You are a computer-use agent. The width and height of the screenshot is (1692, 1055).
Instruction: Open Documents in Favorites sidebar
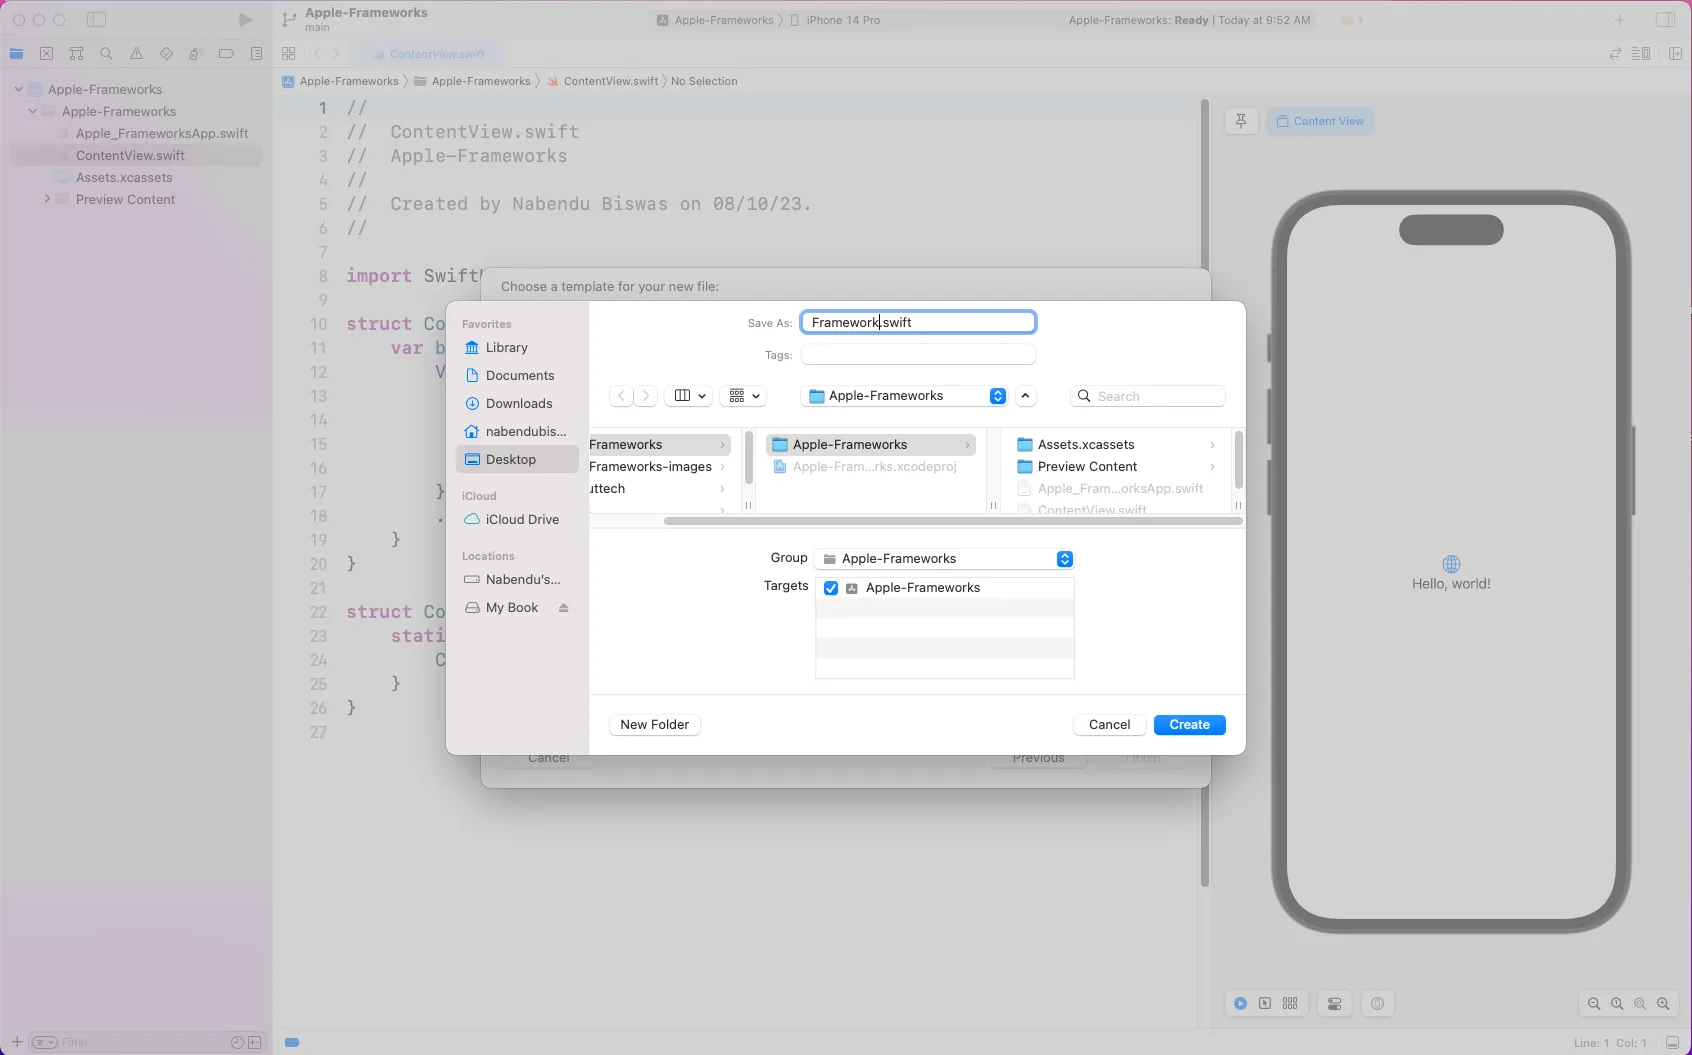tap(517, 375)
